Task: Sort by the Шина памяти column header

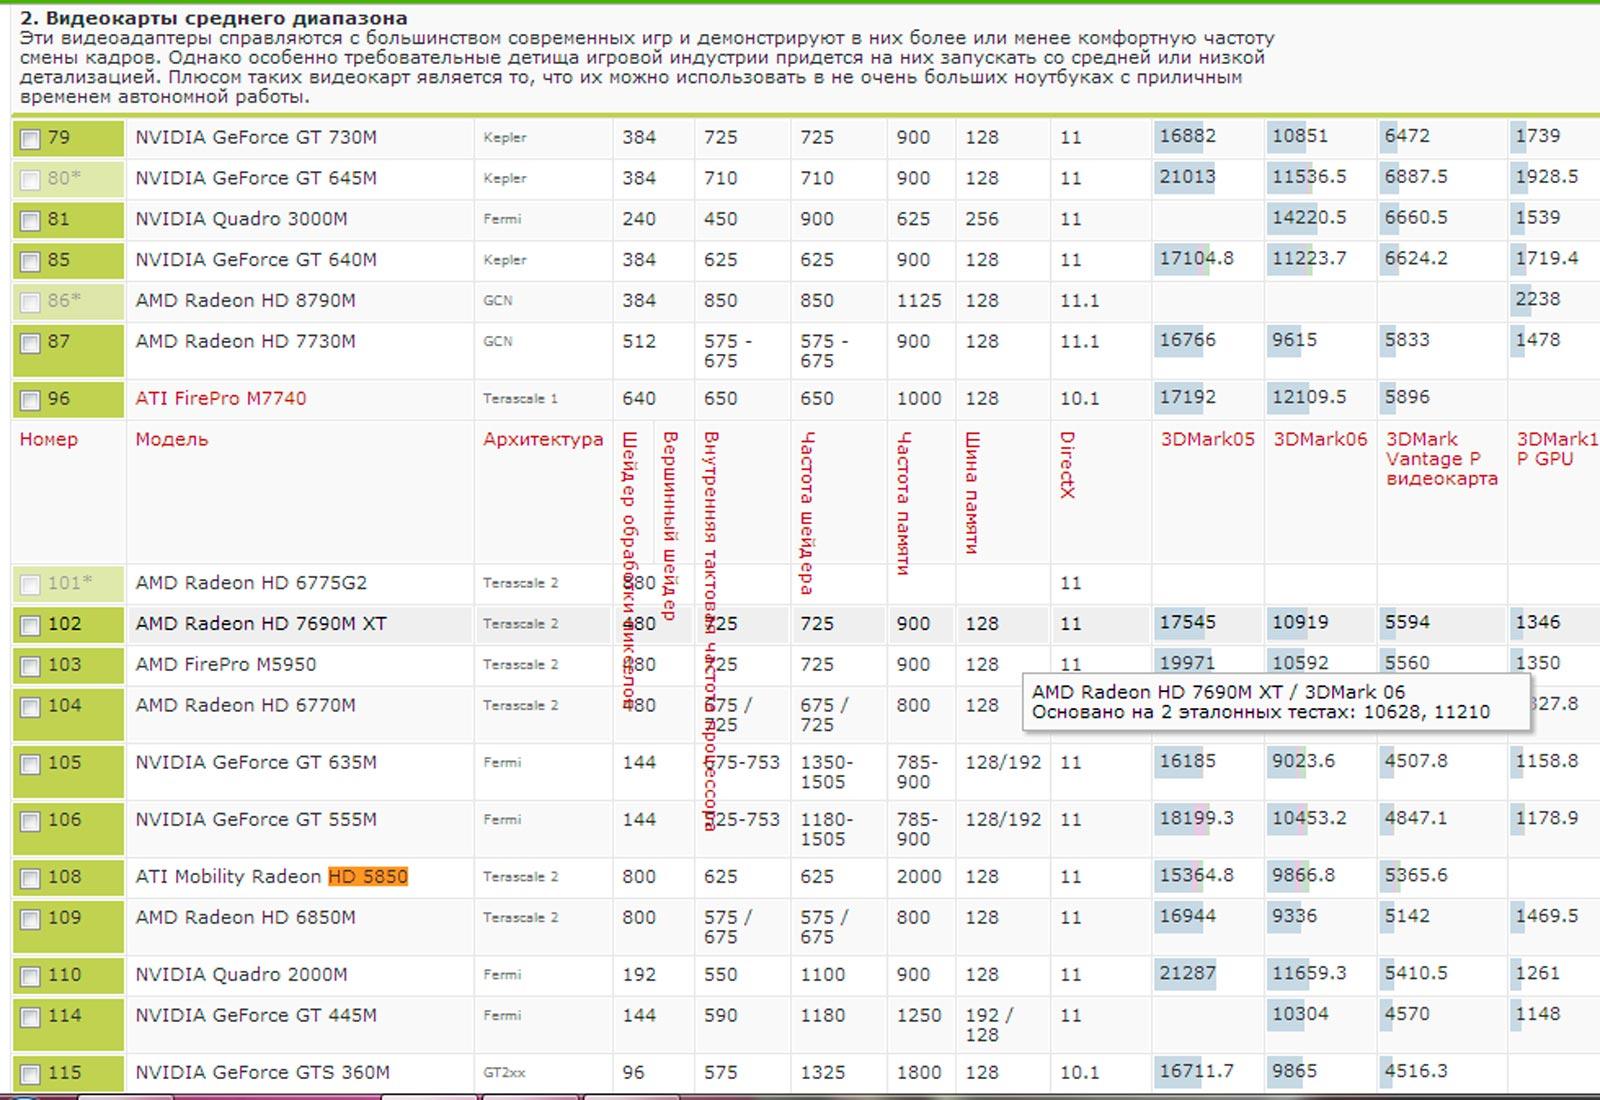Action: (x=972, y=492)
